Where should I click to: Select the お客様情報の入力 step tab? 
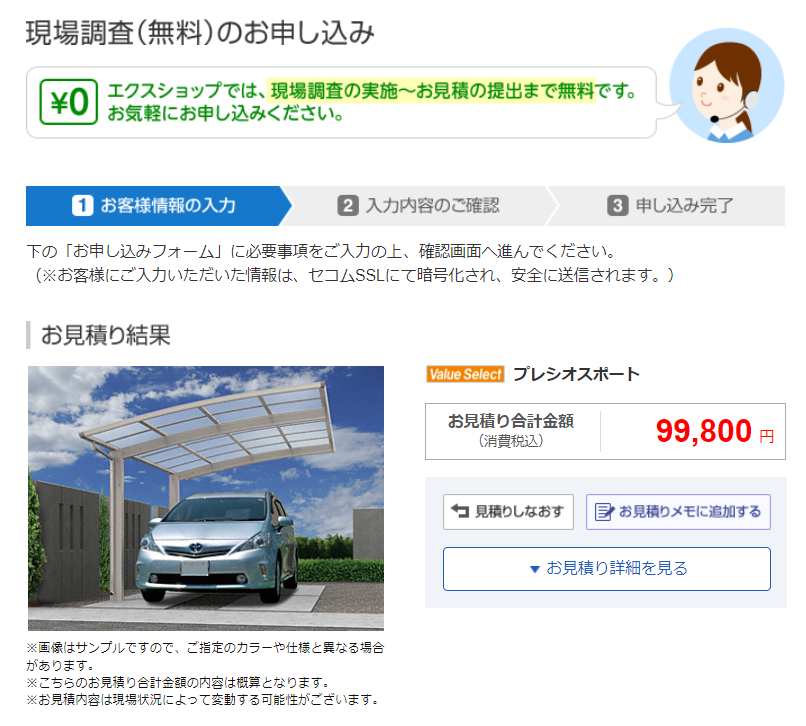click(x=158, y=206)
